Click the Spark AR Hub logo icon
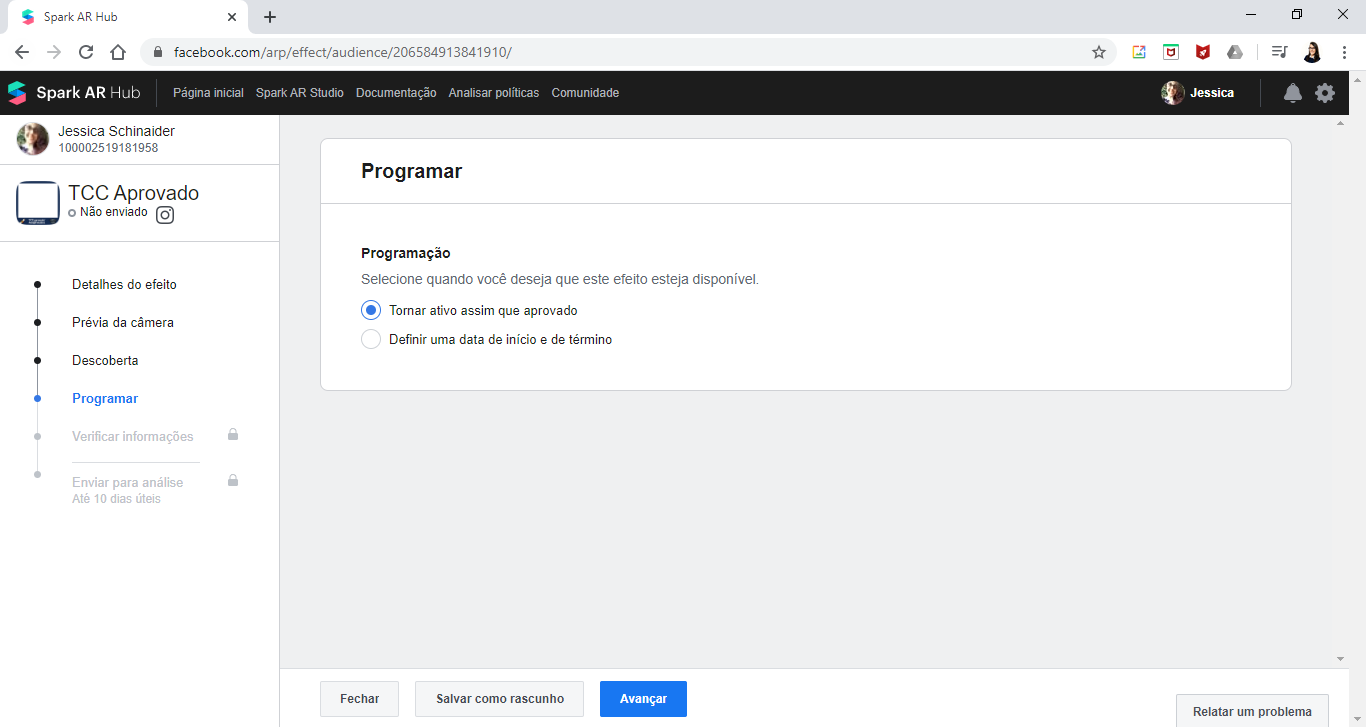Screen dimensions: 1366x727 tap(17, 93)
